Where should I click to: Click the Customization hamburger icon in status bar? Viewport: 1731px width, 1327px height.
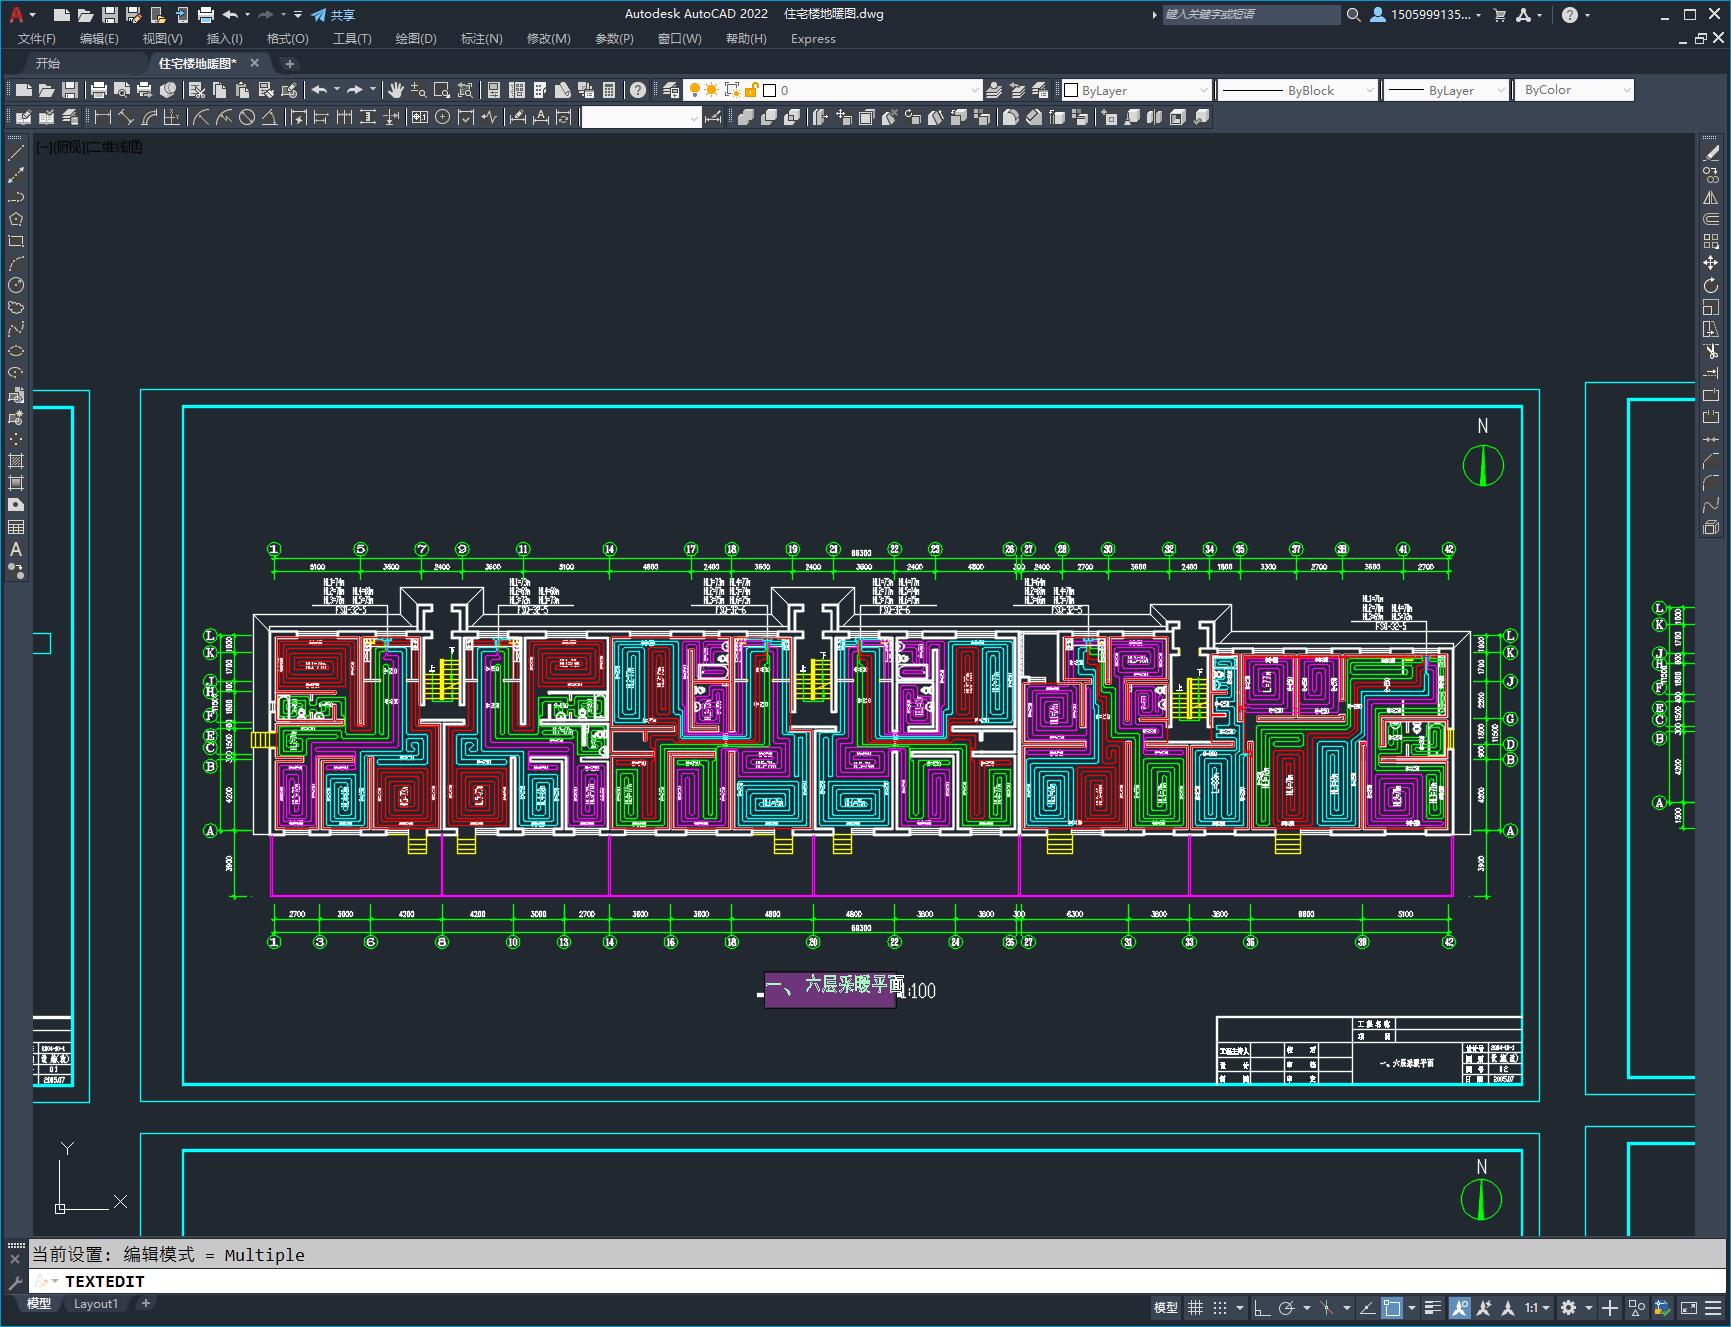1713,1308
